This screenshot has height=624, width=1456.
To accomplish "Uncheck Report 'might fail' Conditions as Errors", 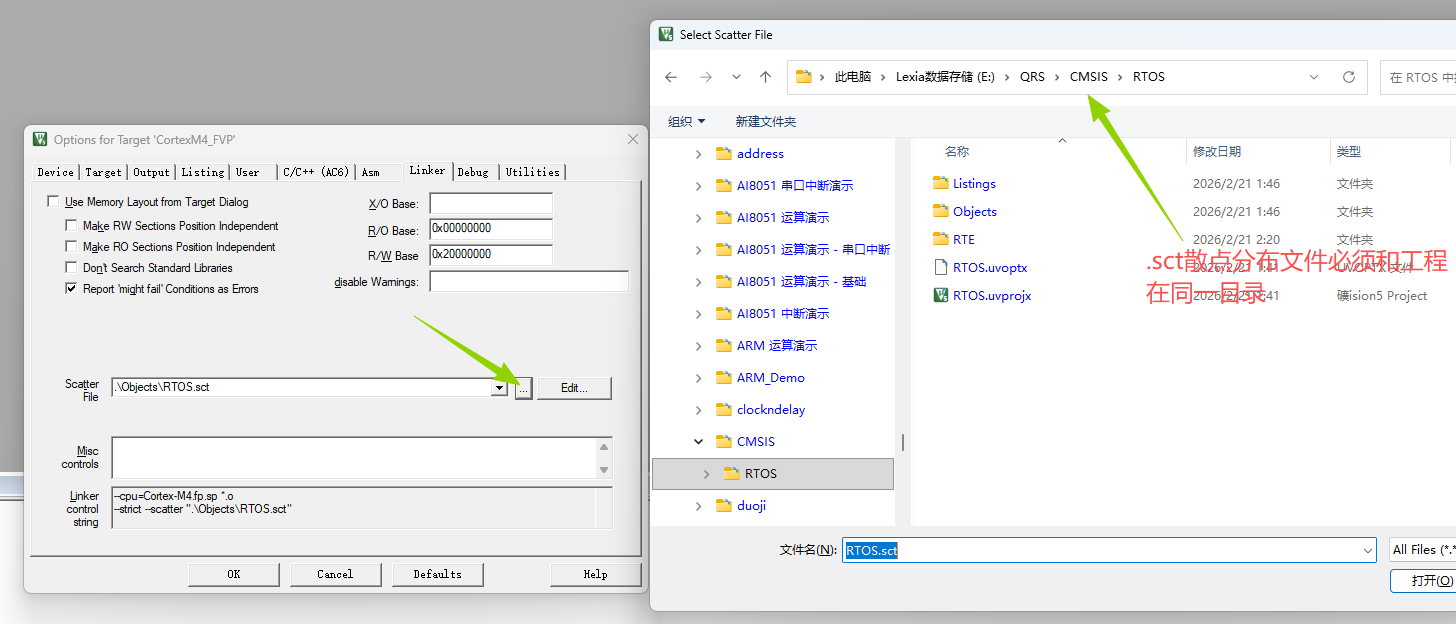I will coord(71,289).
